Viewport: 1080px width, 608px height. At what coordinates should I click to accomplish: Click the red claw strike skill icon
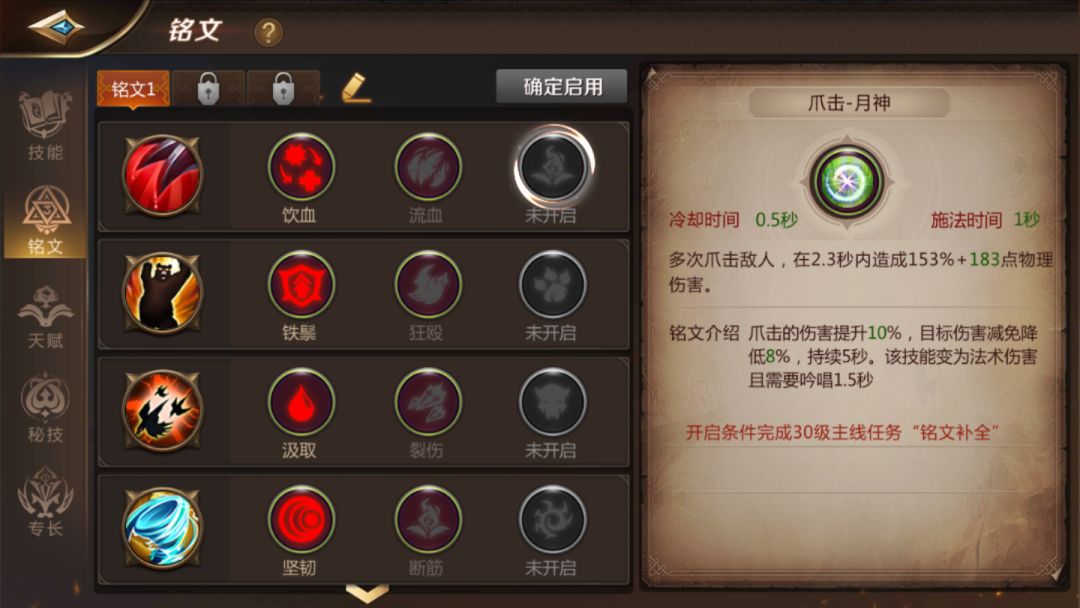[x=163, y=175]
